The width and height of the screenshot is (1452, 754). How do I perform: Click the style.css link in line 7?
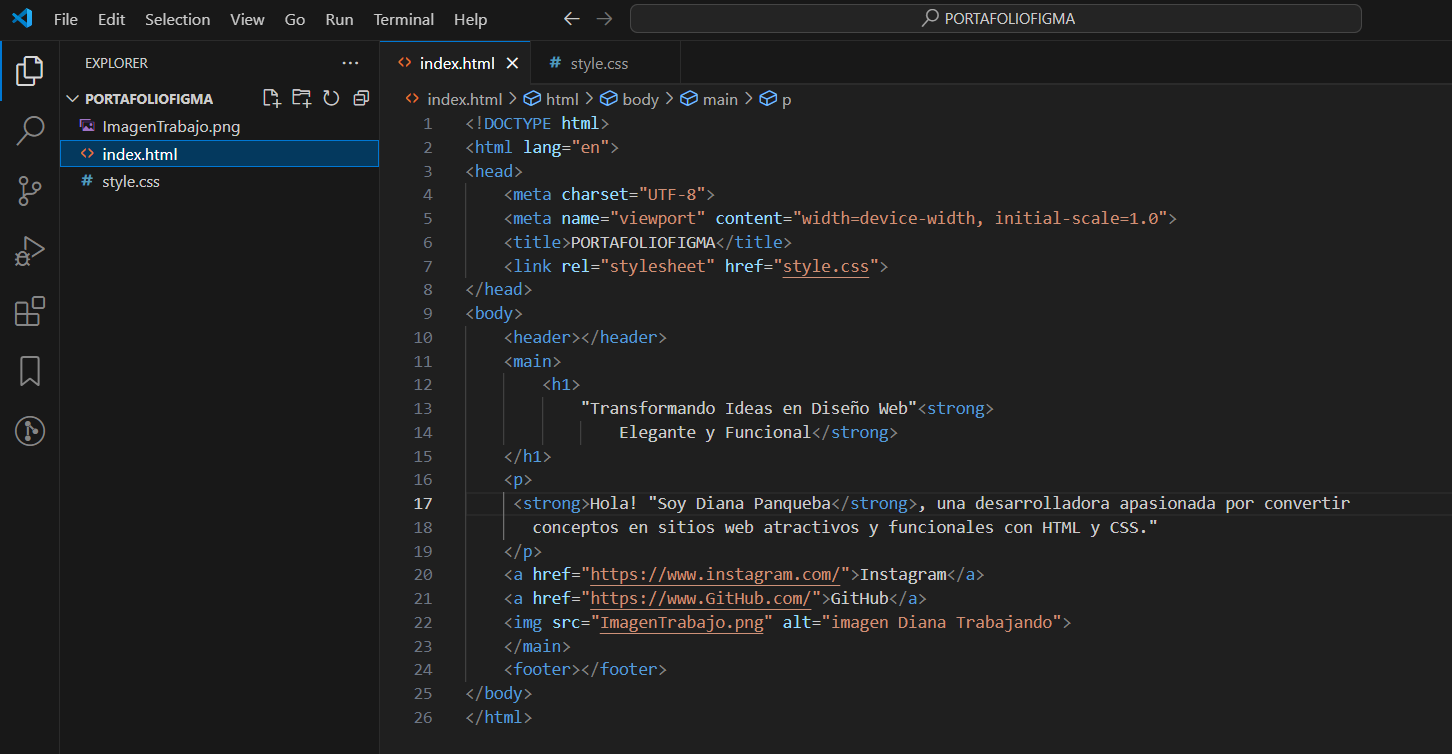826,266
